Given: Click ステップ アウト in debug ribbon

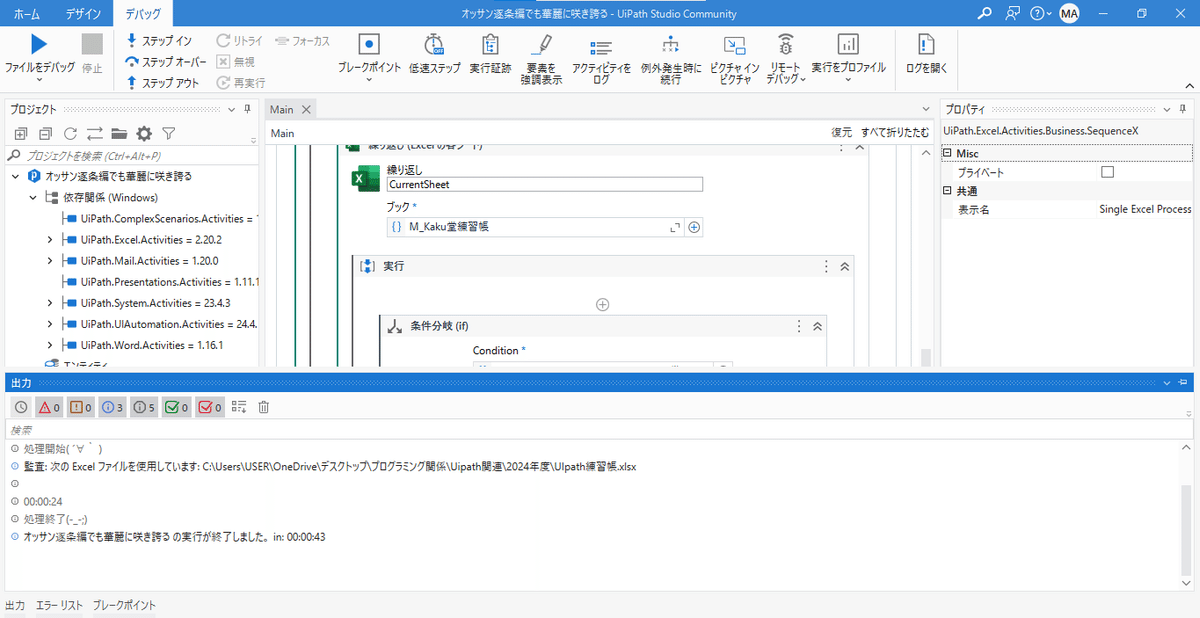Looking at the screenshot, I should click(162, 83).
